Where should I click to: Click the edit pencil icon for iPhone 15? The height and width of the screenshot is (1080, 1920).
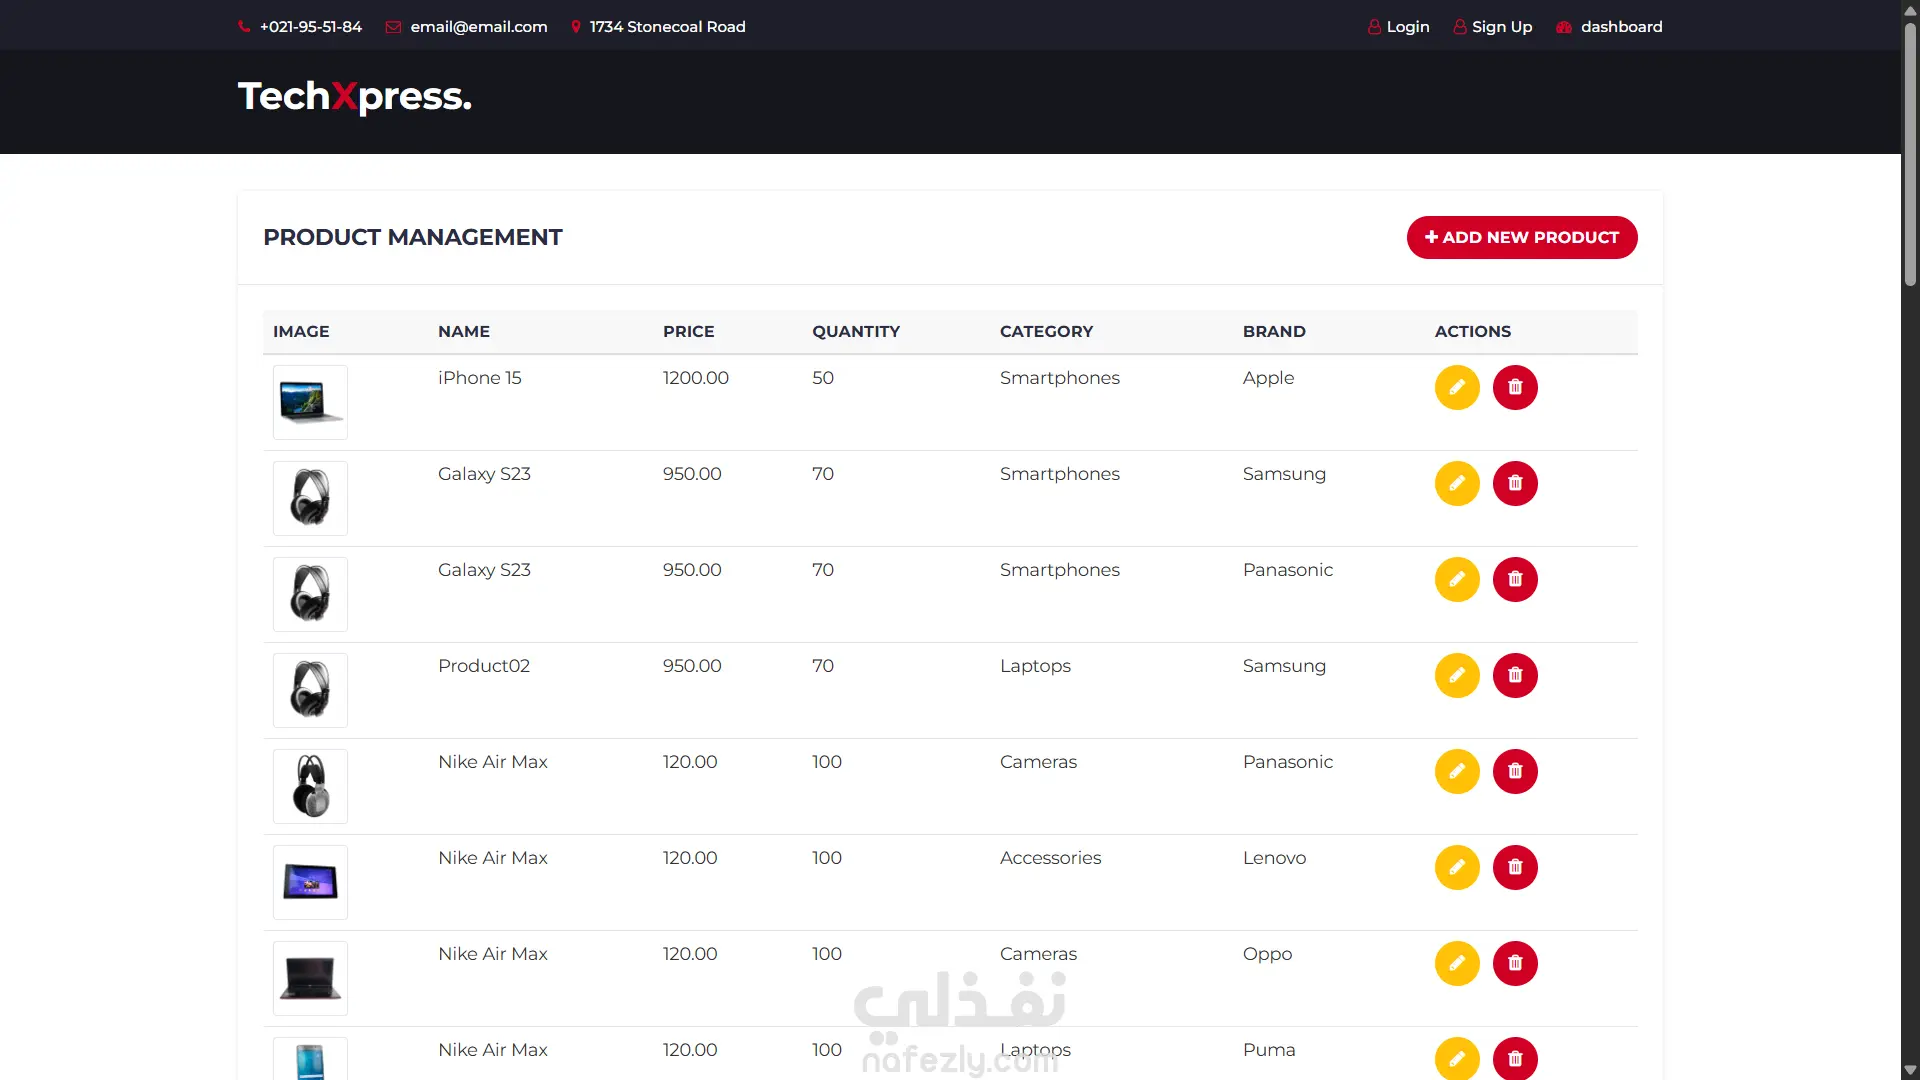(x=1457, y=387)
